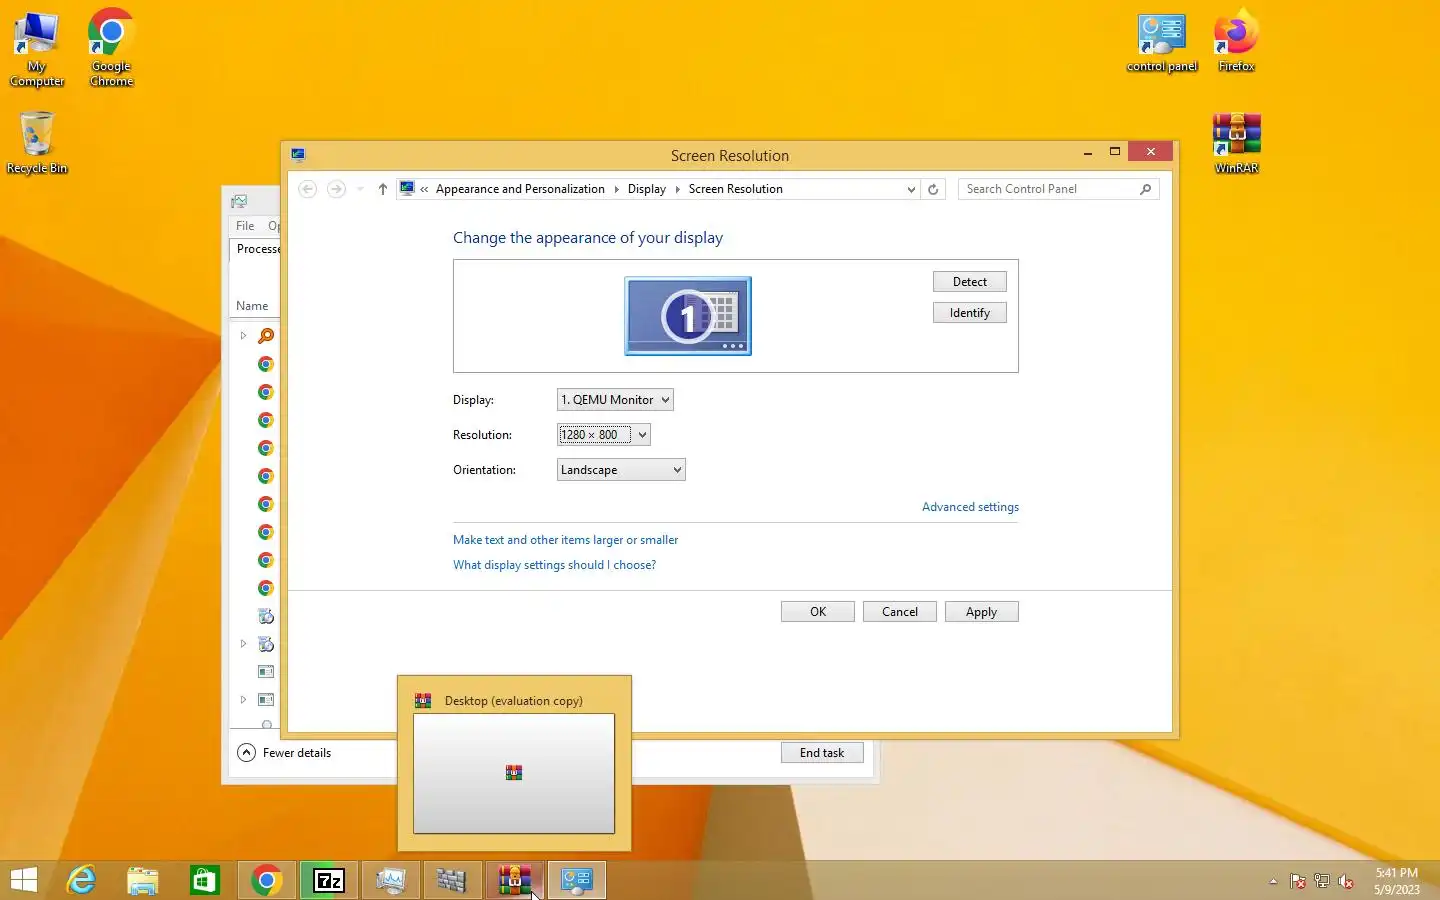
Task: Open Action Center flag tray icon
Action: [x=1297, y=881]
